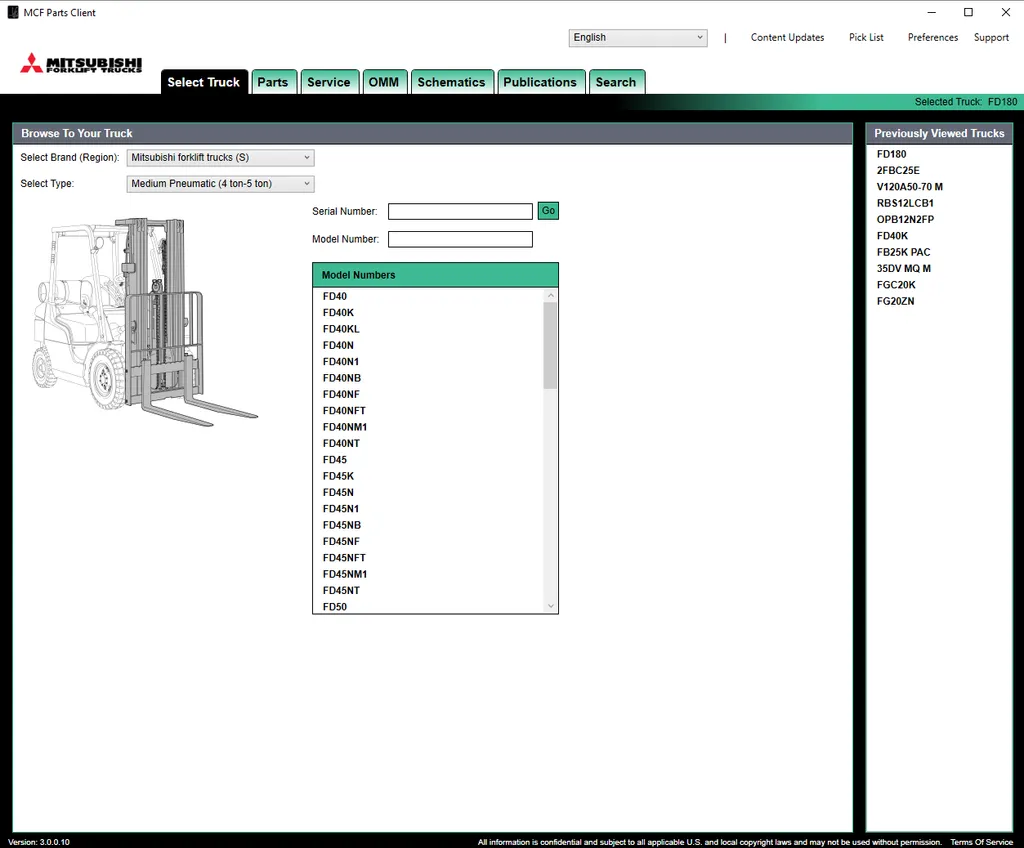Click the Model Numbers list scroll up arrow
The width and height of the screenshot is (1024, 848).
point(551,295)
